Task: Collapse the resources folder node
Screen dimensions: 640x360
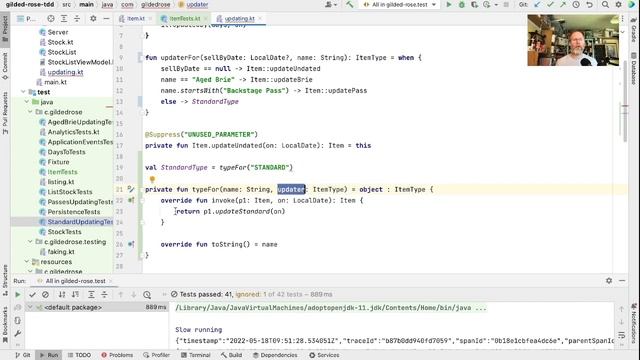Action: point(27,262)
